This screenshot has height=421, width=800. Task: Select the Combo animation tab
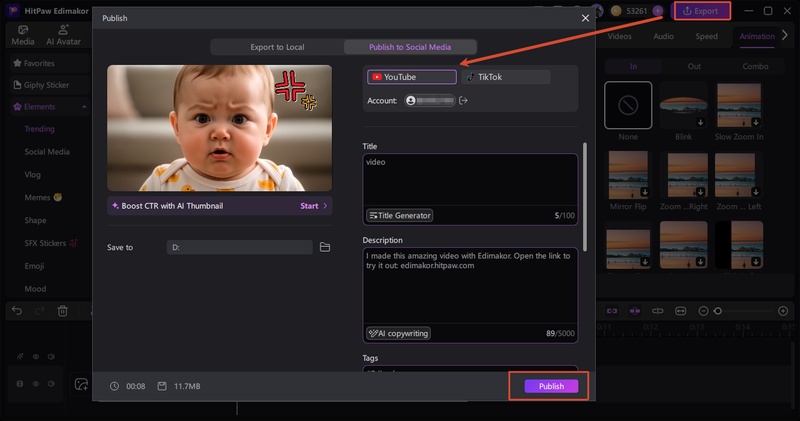pyautogui.click(x=755, y=66)
